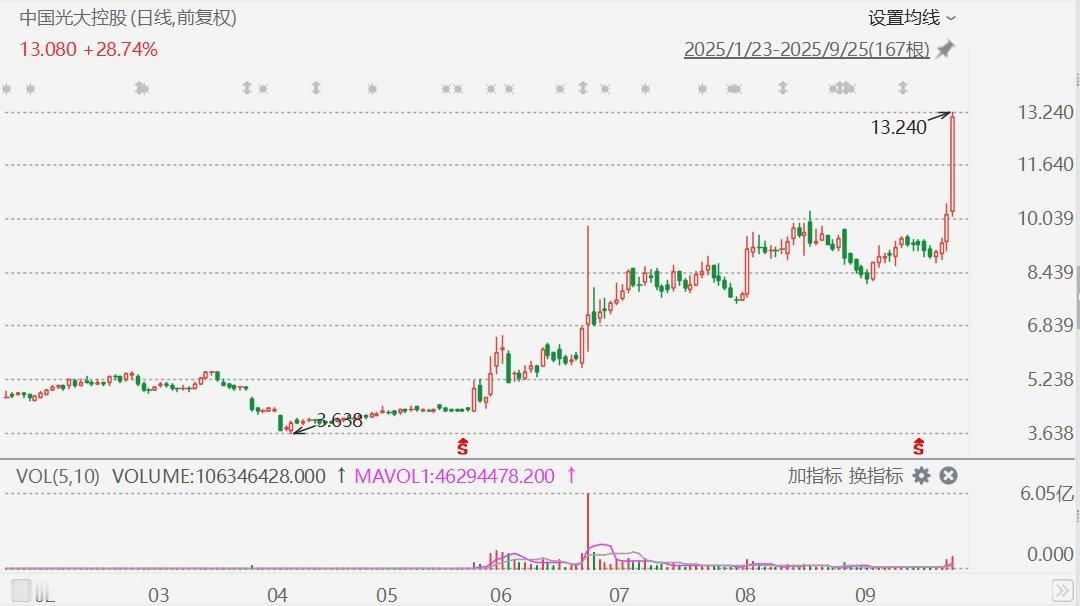Click the latest price 13.080
1080x606 pixels.
48,50
